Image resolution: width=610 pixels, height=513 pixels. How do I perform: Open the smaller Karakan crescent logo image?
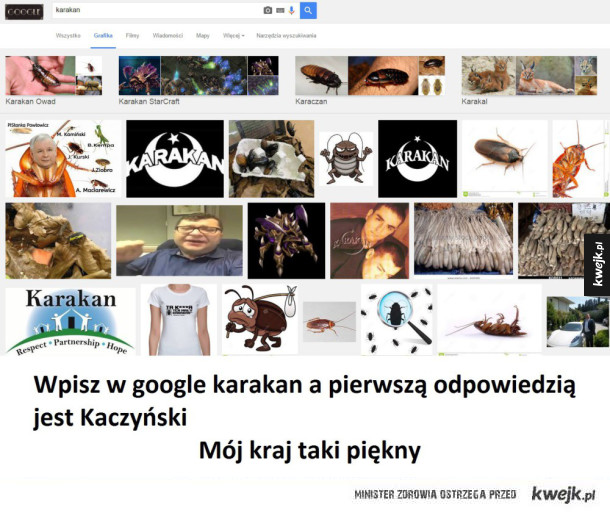click(x=417, y=159)
